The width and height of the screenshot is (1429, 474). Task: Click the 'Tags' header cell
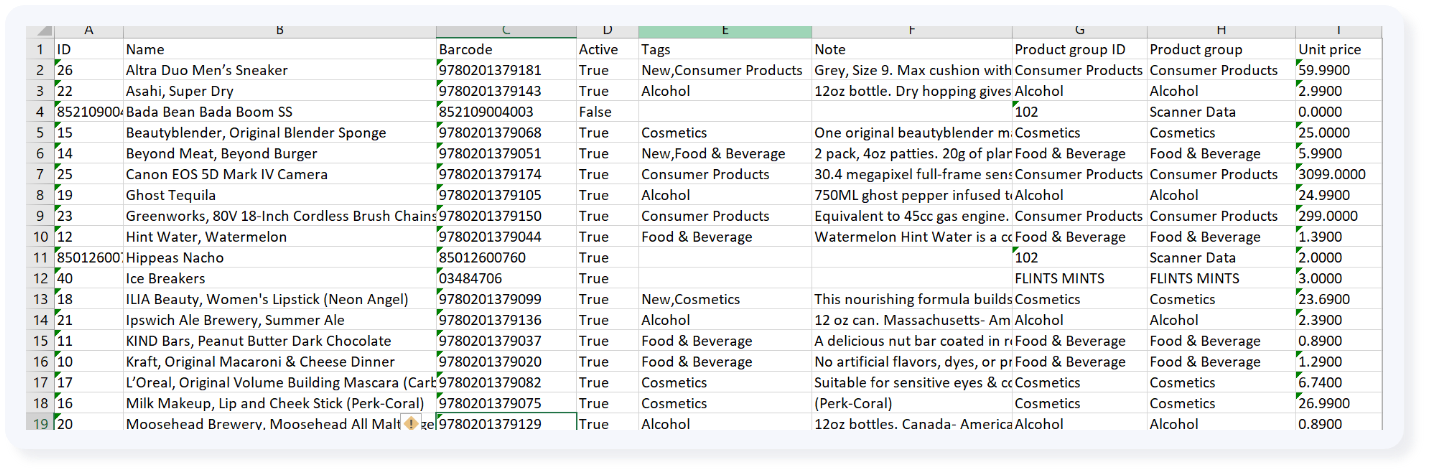pos(725,49)
